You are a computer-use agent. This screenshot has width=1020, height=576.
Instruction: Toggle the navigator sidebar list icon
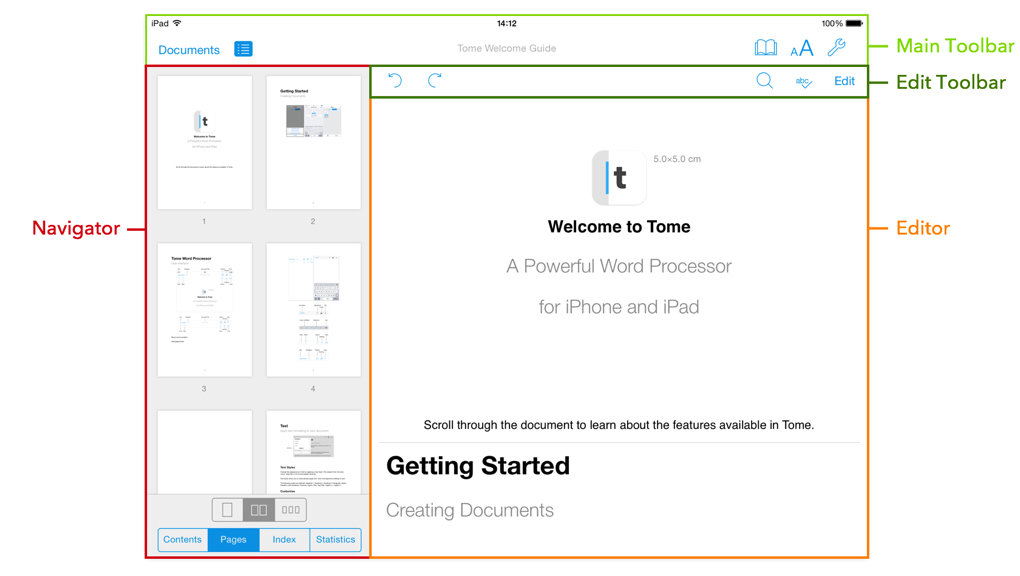[x=243, y=49]
